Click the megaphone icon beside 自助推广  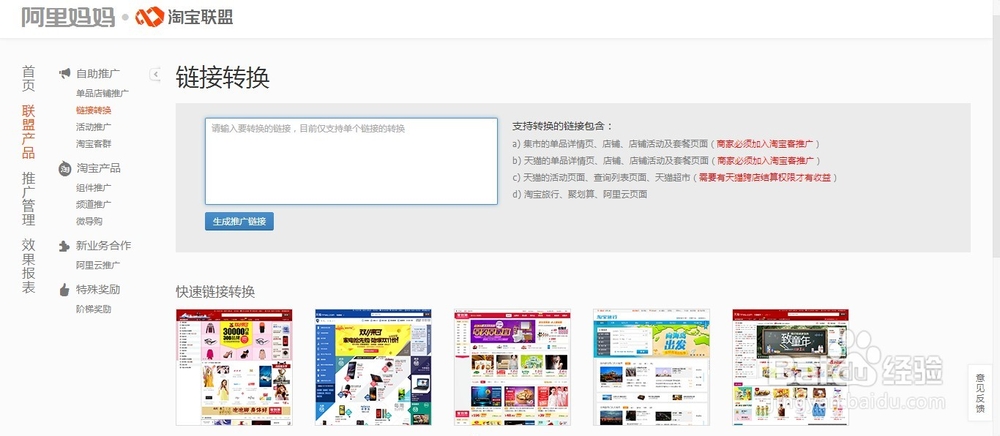[x=64, y=73]
